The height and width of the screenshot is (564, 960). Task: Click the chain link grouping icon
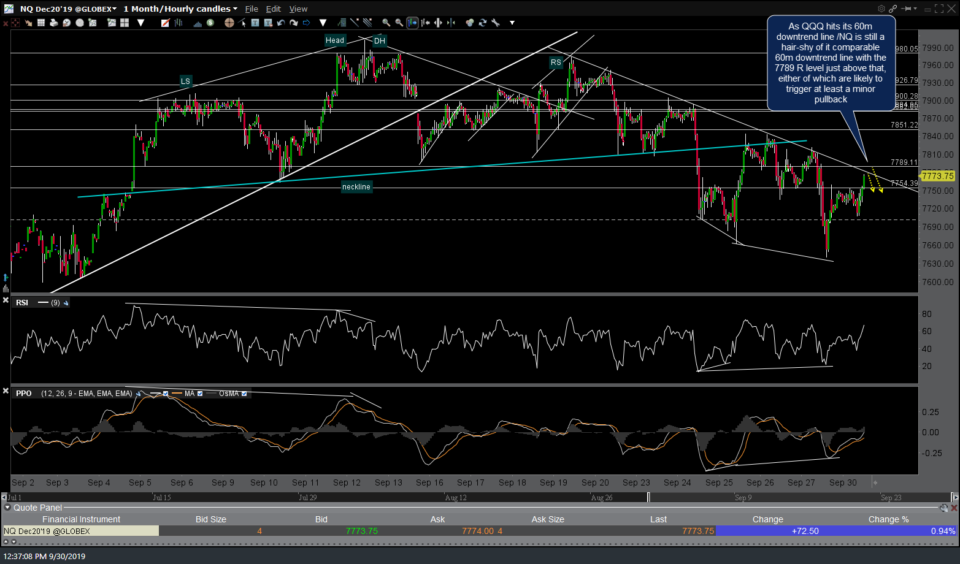point(893,9)
